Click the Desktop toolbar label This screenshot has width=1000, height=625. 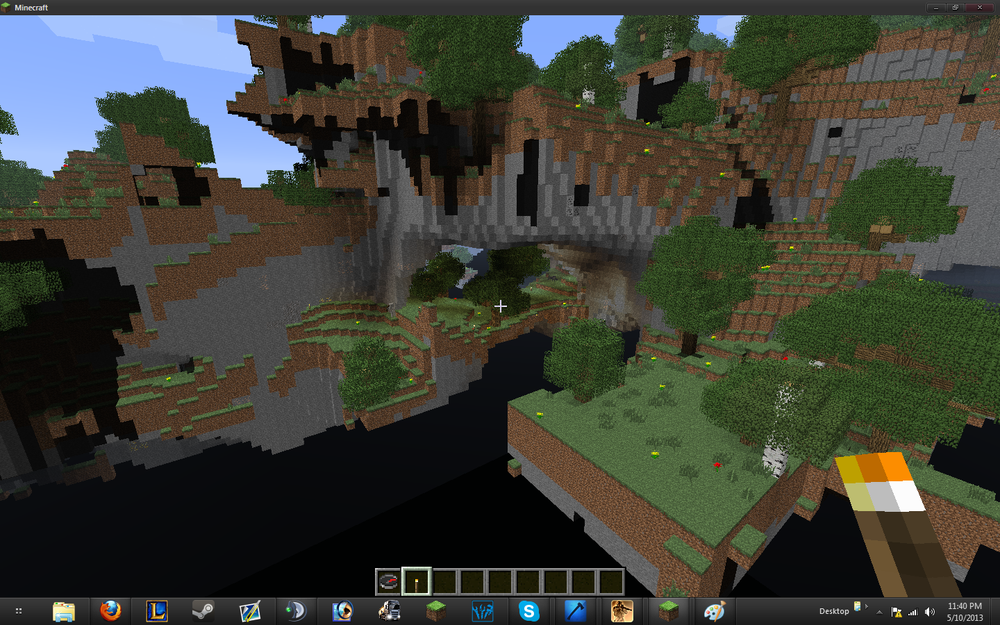(834, 611)
